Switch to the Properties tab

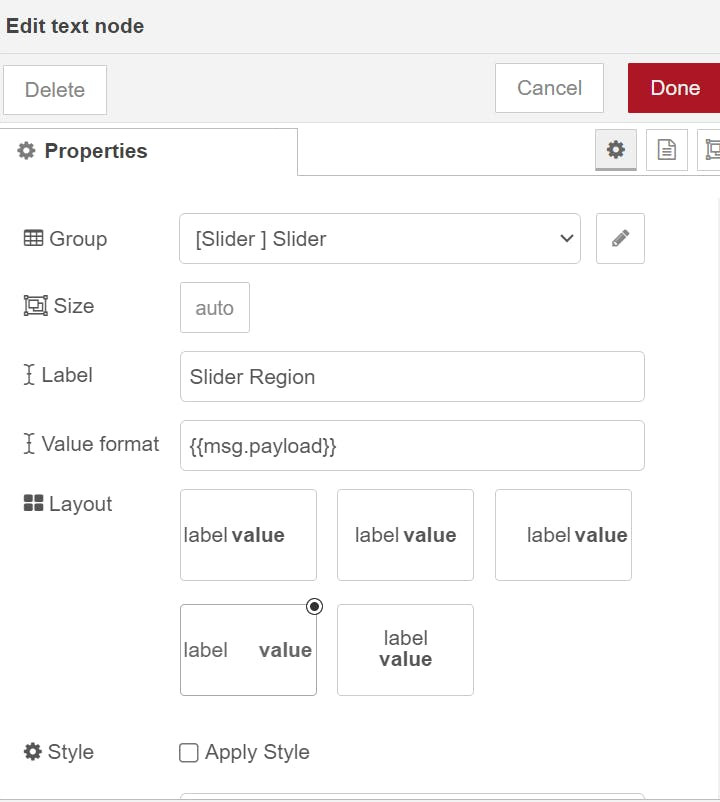[x=96, y=151]
